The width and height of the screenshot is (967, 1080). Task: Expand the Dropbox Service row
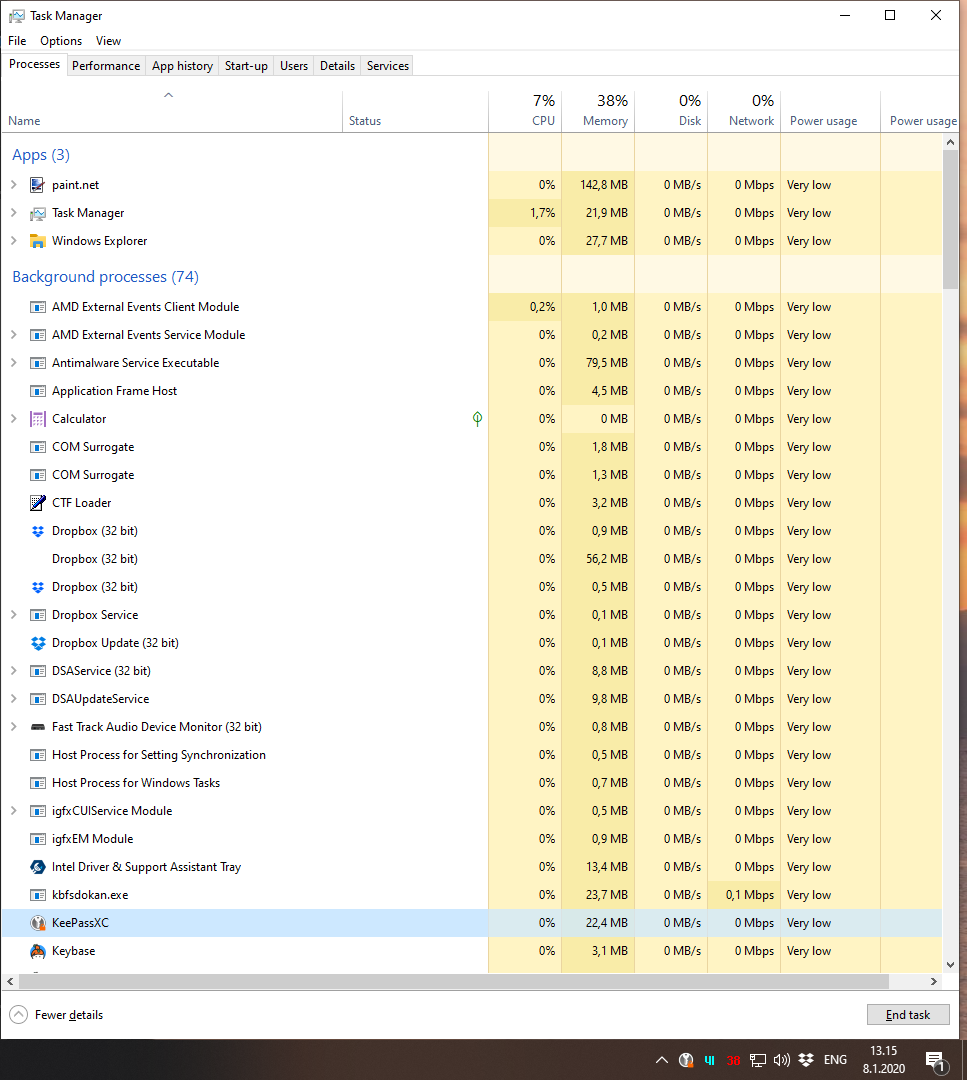tap(13, 614)
